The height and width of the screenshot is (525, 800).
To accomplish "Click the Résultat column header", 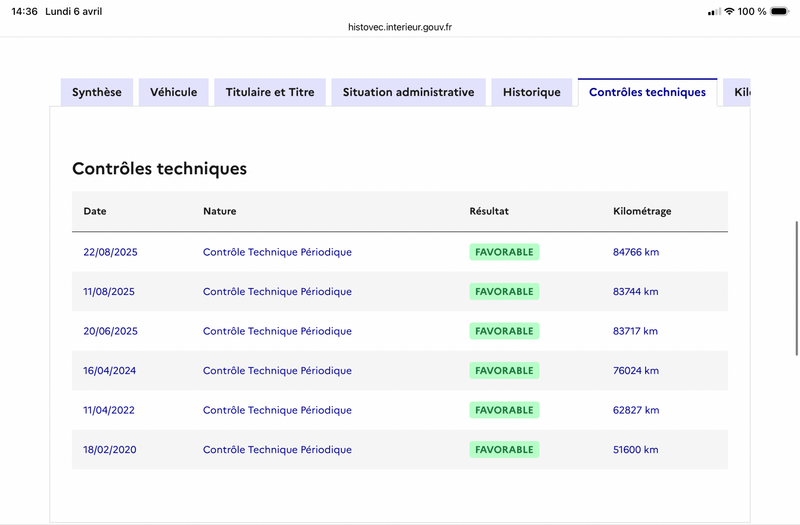I will coord(489,211).
